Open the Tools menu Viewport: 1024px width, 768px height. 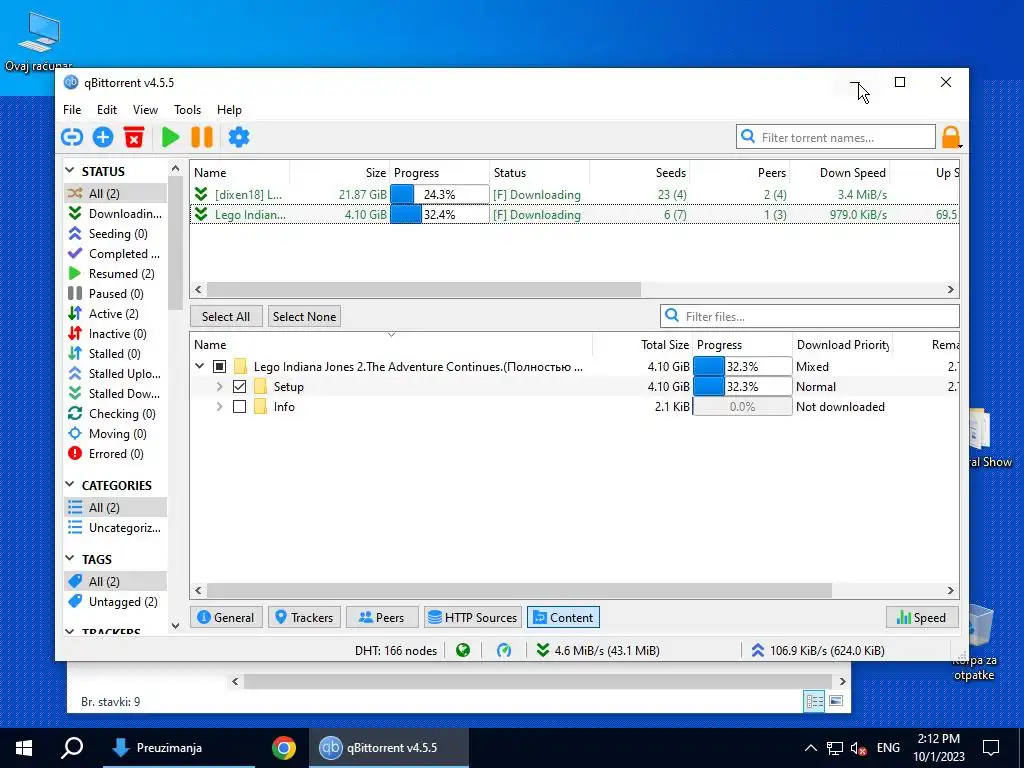[x=187, y=110]
